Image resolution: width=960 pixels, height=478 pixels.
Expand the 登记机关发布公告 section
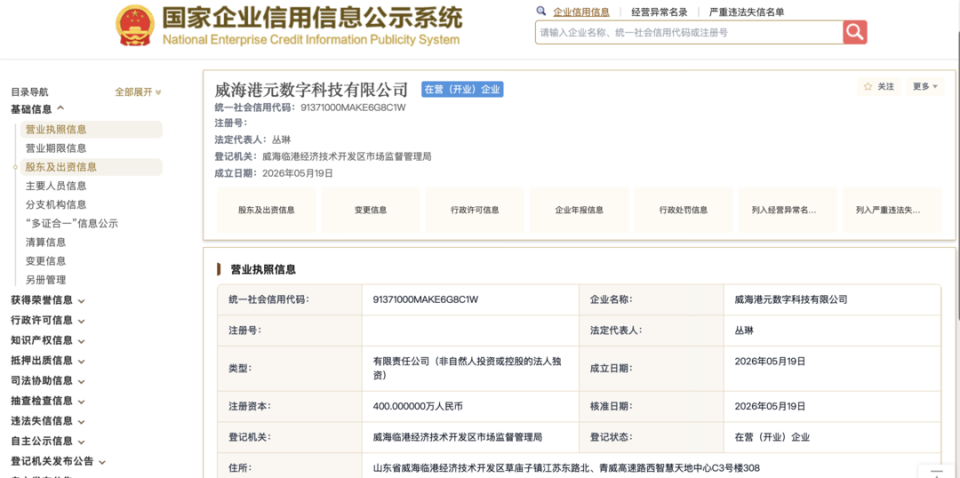tap(58, 461)
